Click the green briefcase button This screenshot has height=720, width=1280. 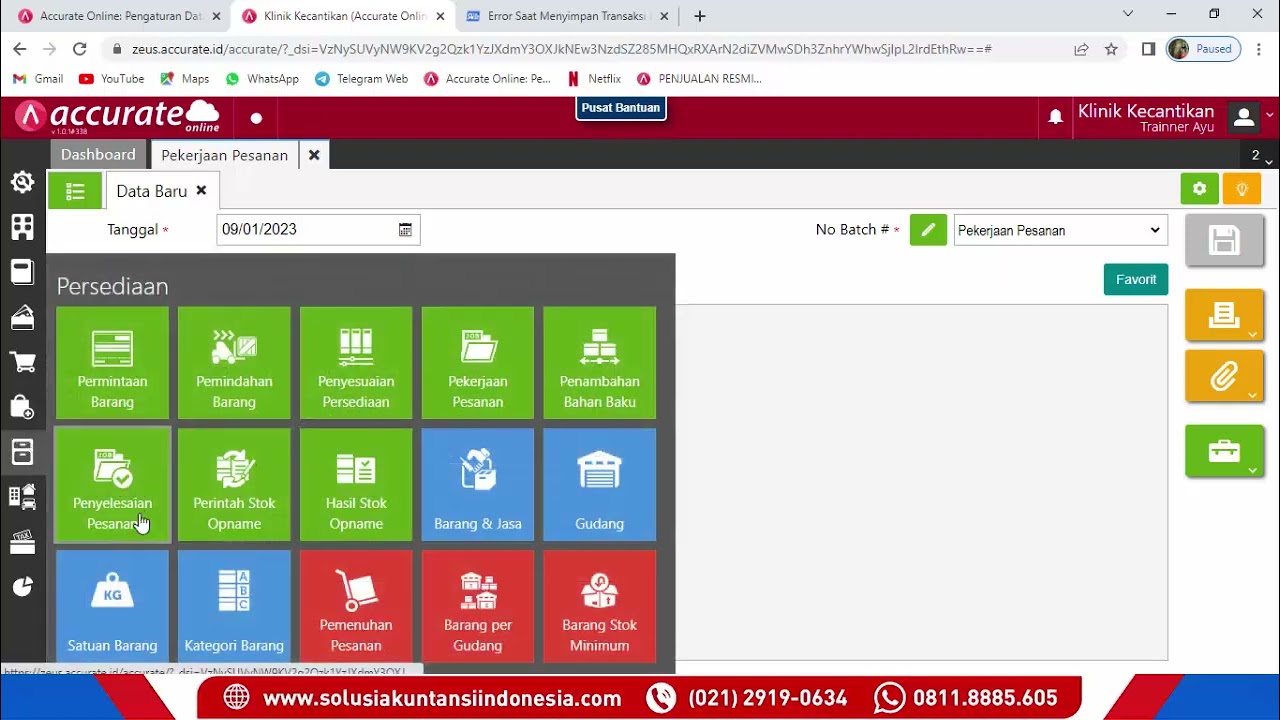1224,451
